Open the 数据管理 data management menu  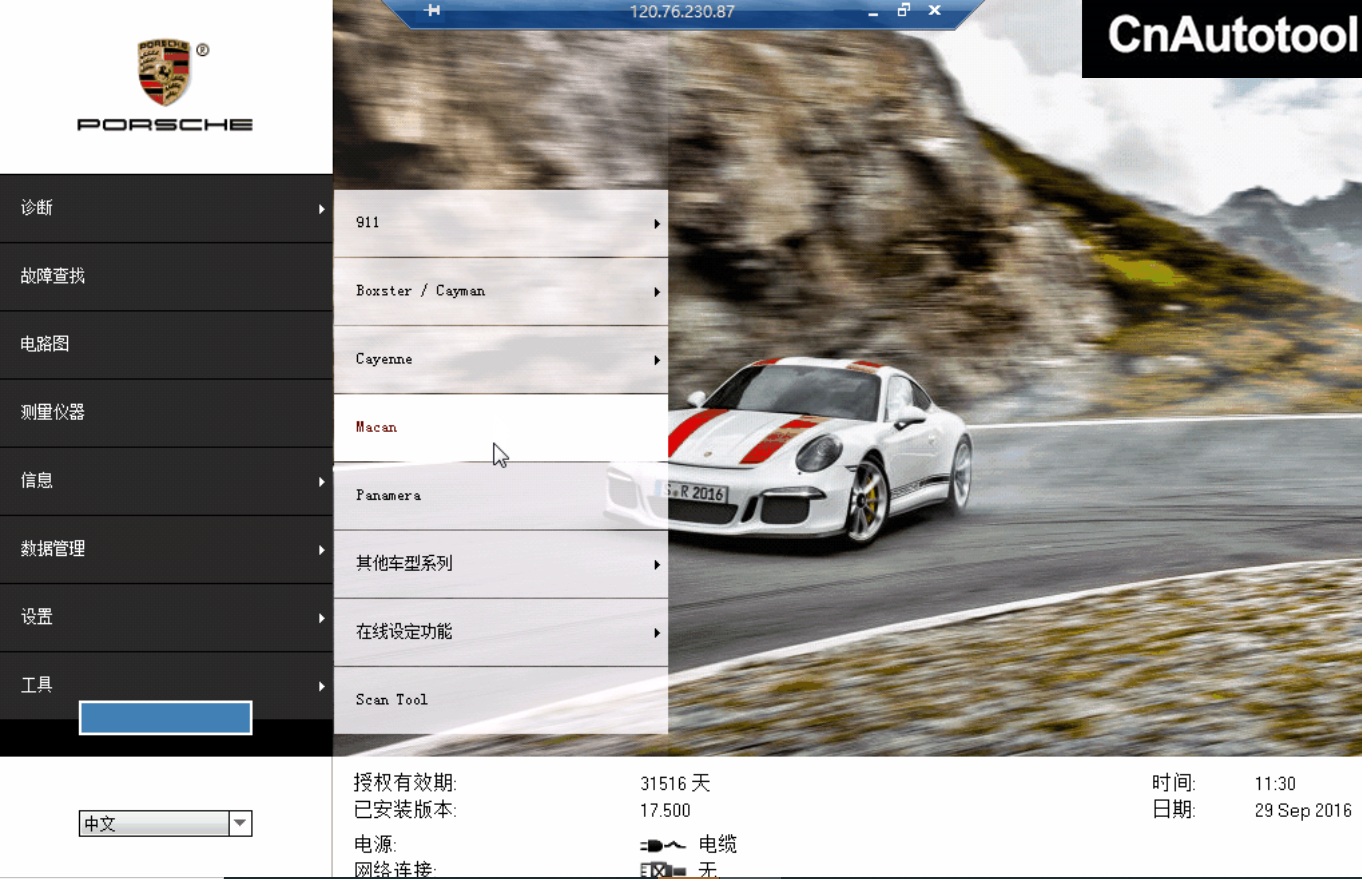(x=166, y=549)
